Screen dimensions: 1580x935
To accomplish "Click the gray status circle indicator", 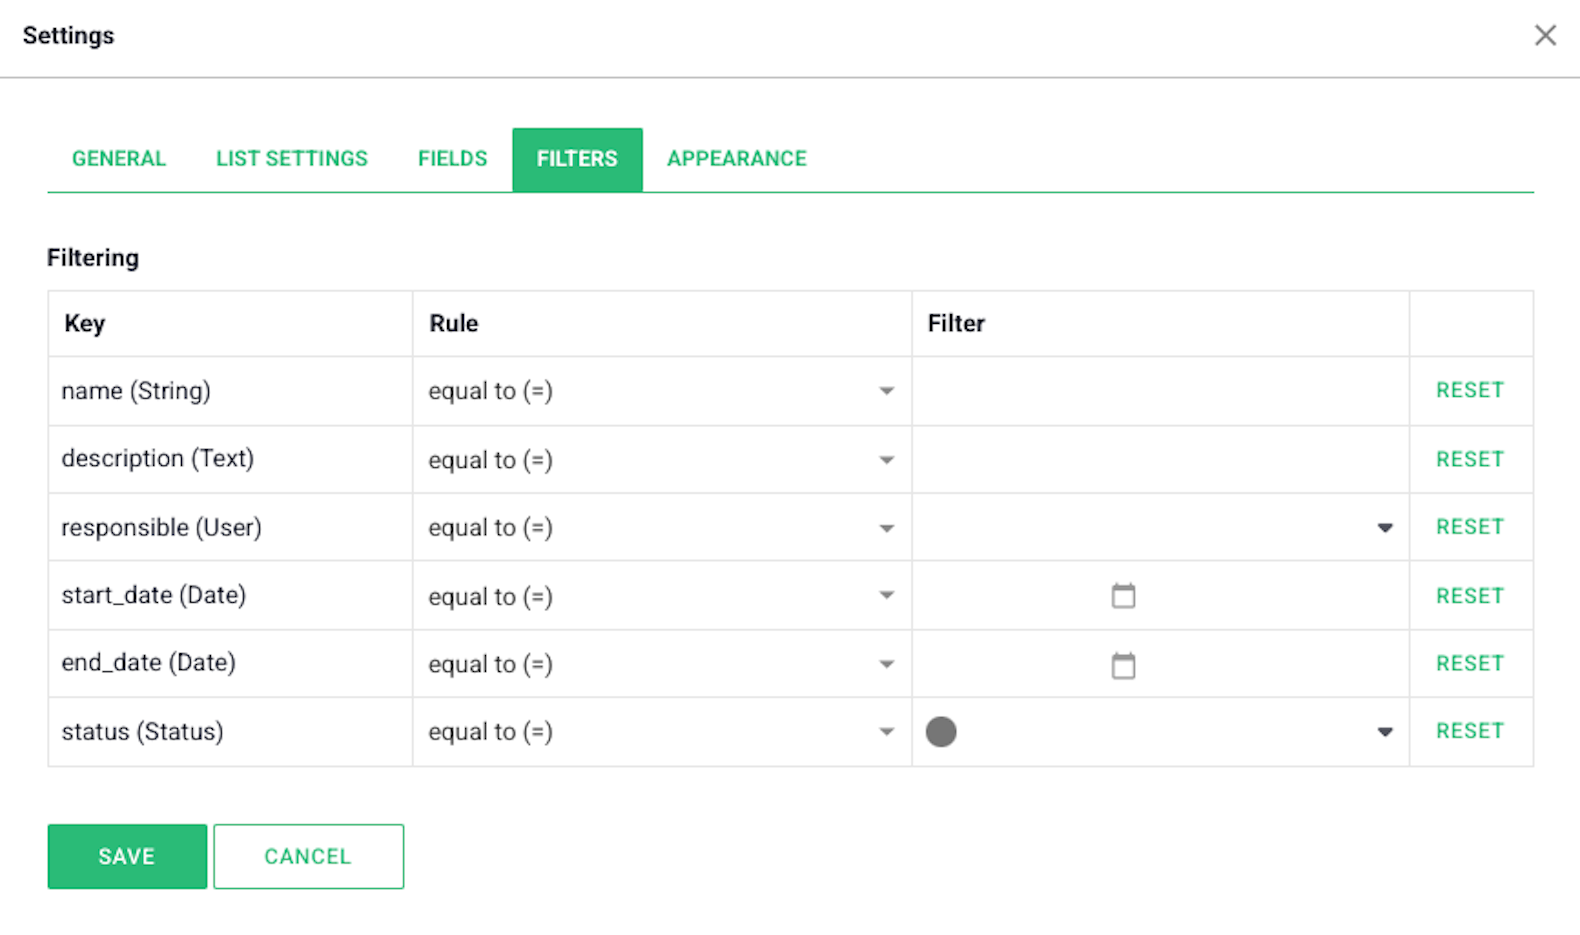I will [941, 732].
